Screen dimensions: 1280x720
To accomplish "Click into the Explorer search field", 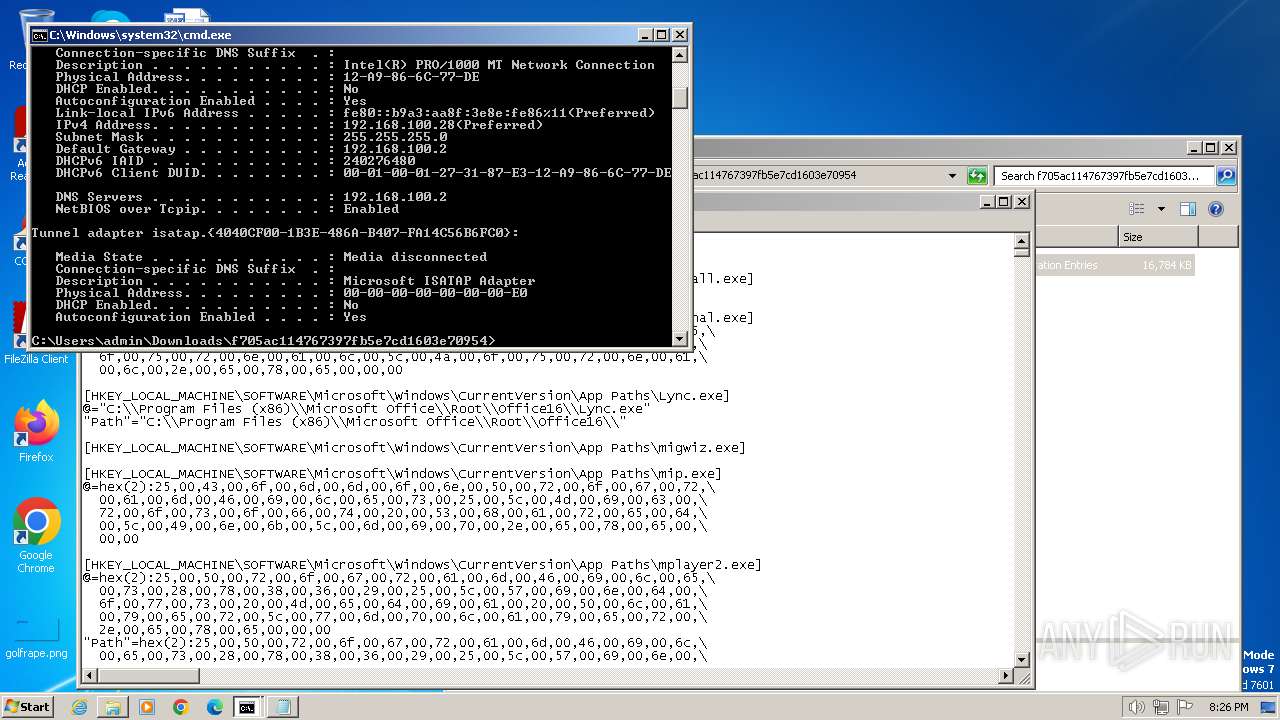I will [1105, 176].
